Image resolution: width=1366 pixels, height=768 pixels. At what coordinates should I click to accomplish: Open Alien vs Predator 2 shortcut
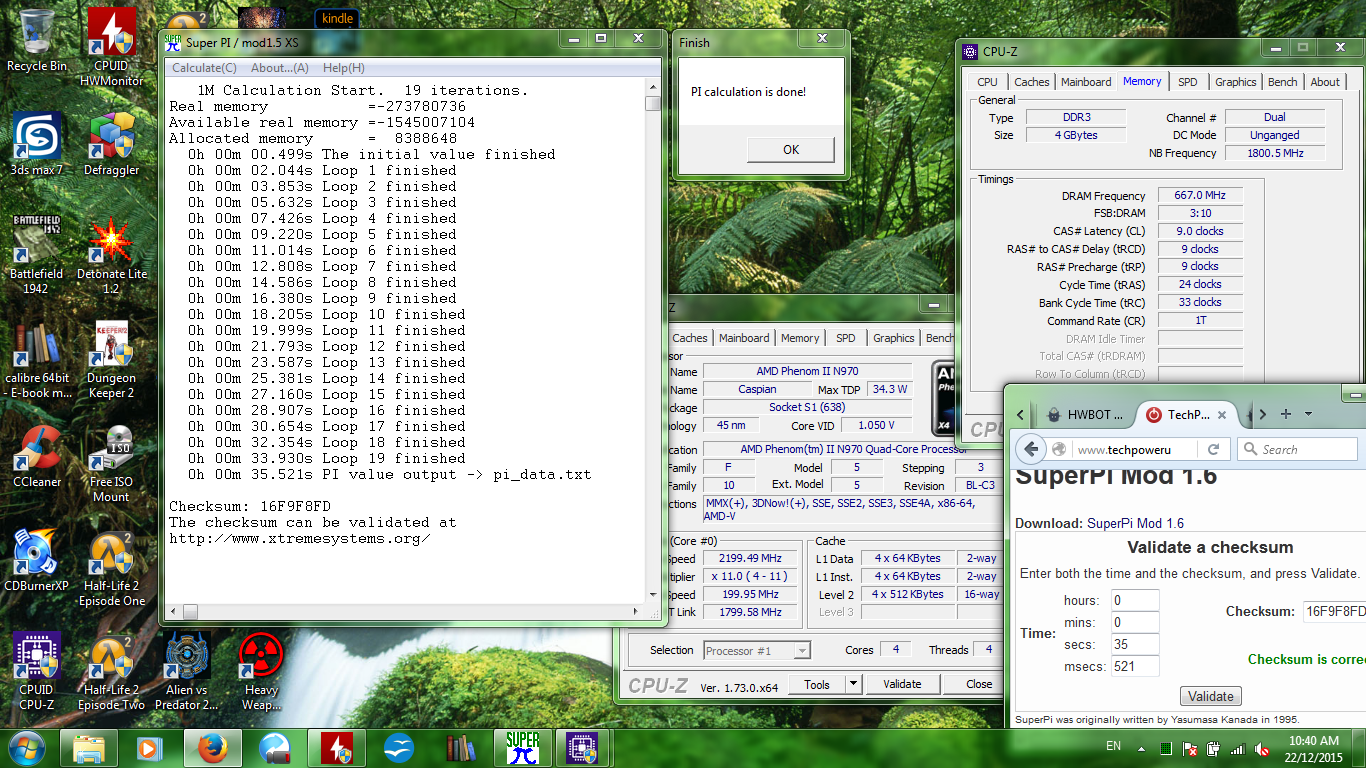pos(186,670)
